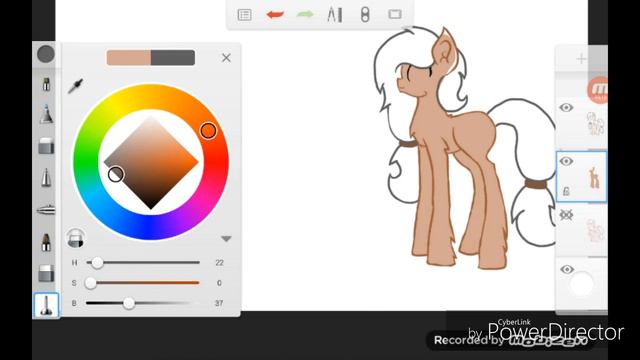Image resolution: width=640 pixels, height=360 pixels.
Task: Redo with the green forward arrow
Action: coord(305,15)
